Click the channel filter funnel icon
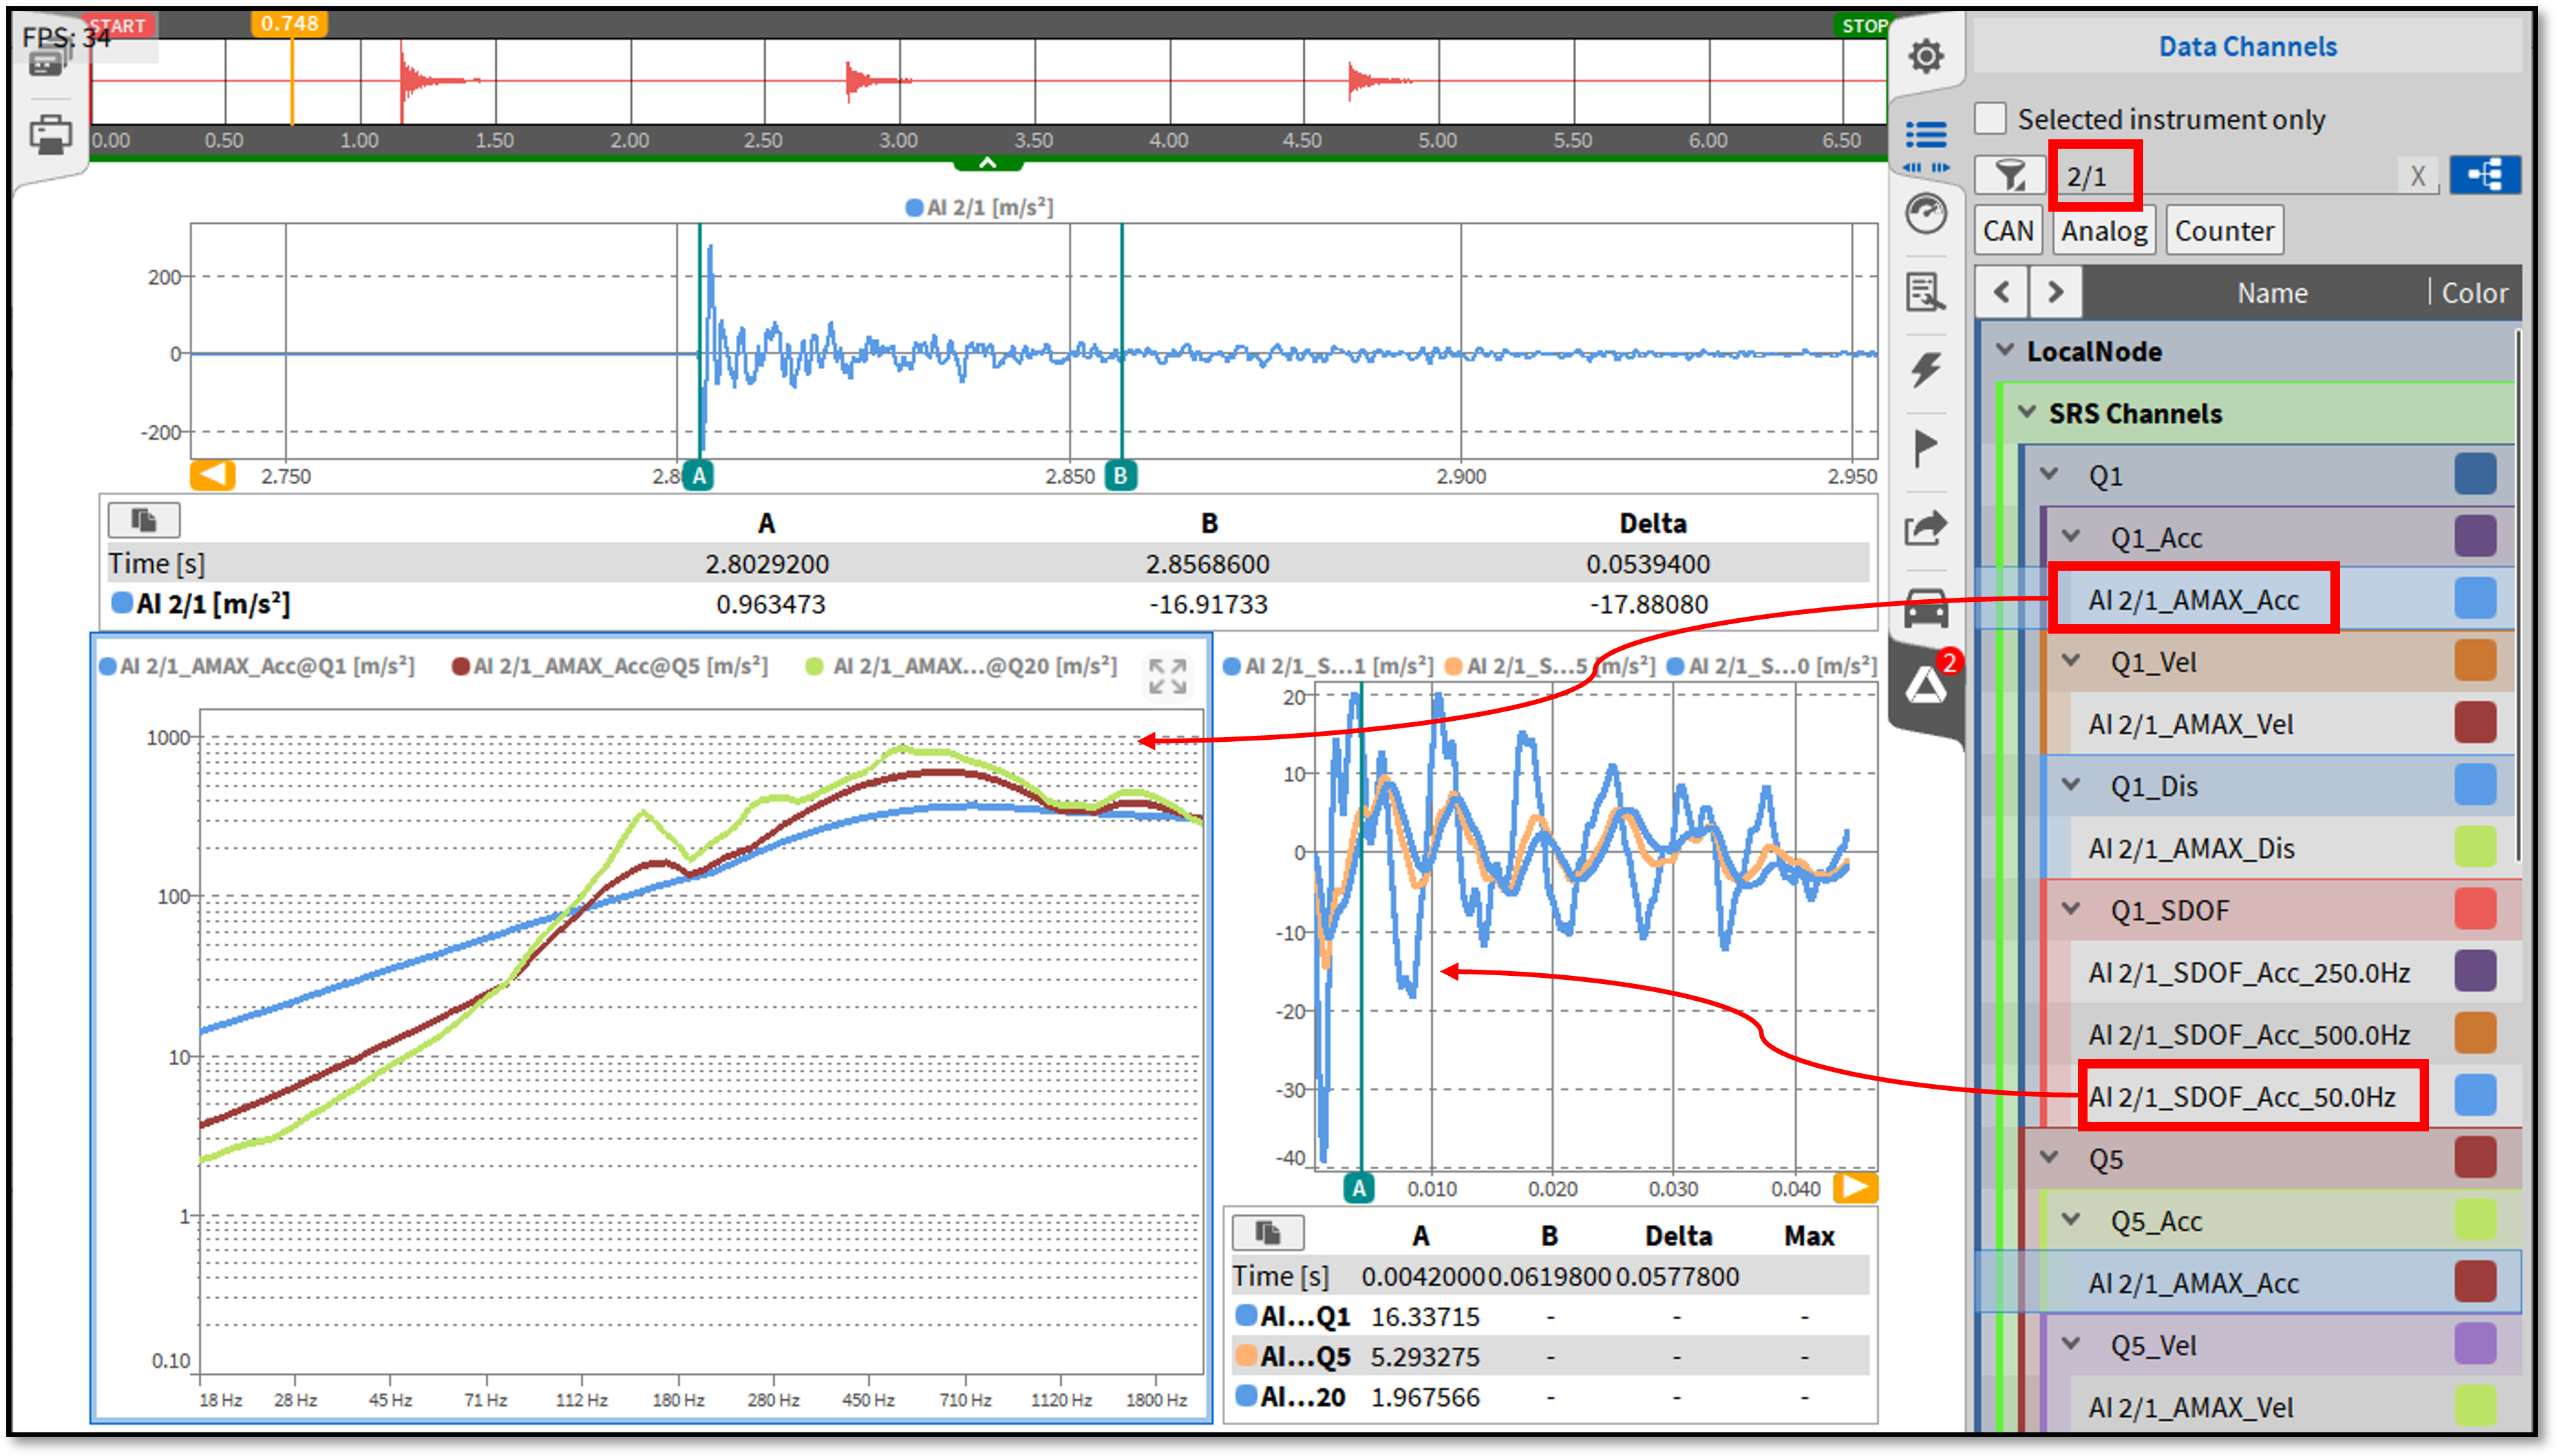Viewport: 2557px width, 1456px height. [x=2009, y=176]
